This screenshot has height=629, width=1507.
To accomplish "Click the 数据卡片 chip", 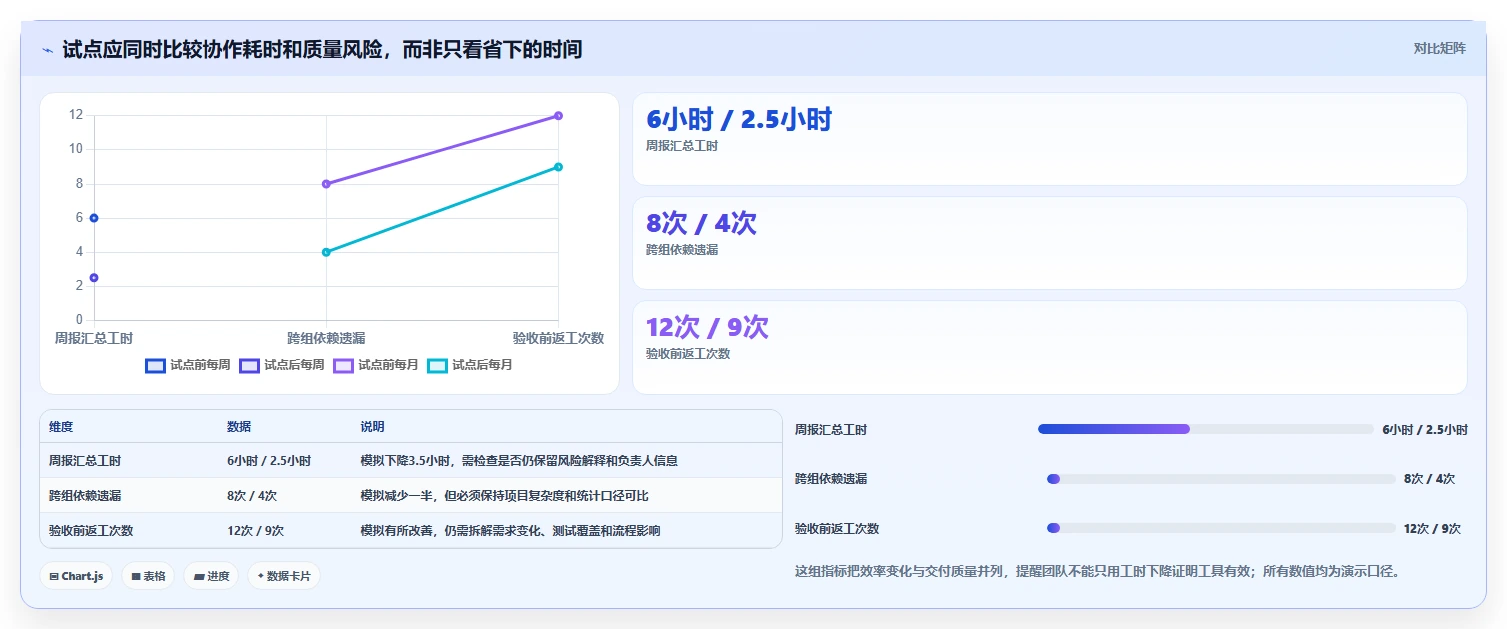I will (x=284, y=576).
